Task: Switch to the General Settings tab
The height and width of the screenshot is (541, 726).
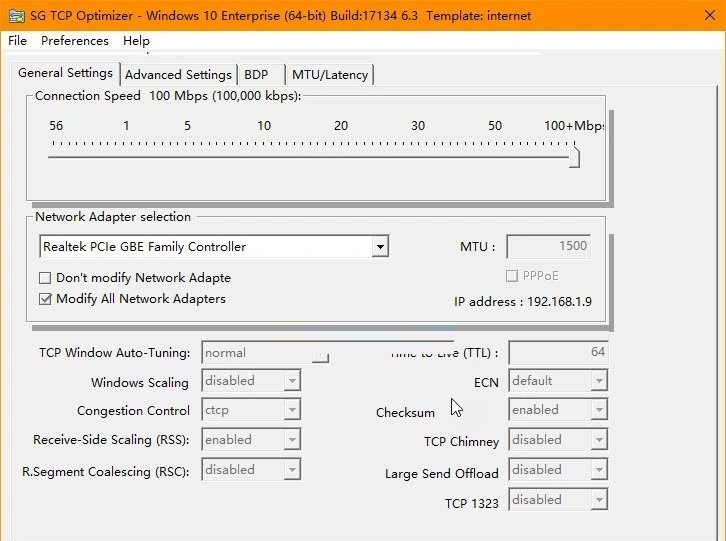Action: click(65, 73)
